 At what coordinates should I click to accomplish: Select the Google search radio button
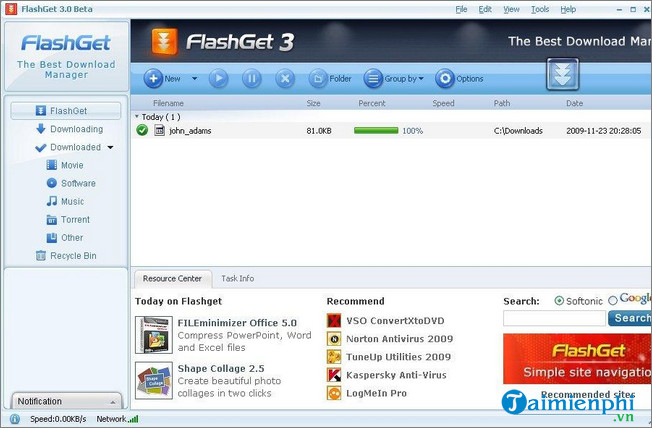pos(612,301)
